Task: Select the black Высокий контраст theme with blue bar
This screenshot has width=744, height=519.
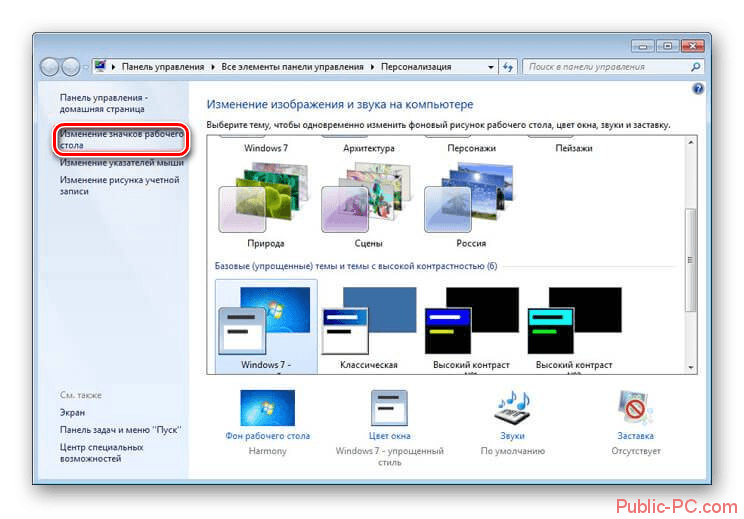Action: pyautogui.click(x=471, y=326)
